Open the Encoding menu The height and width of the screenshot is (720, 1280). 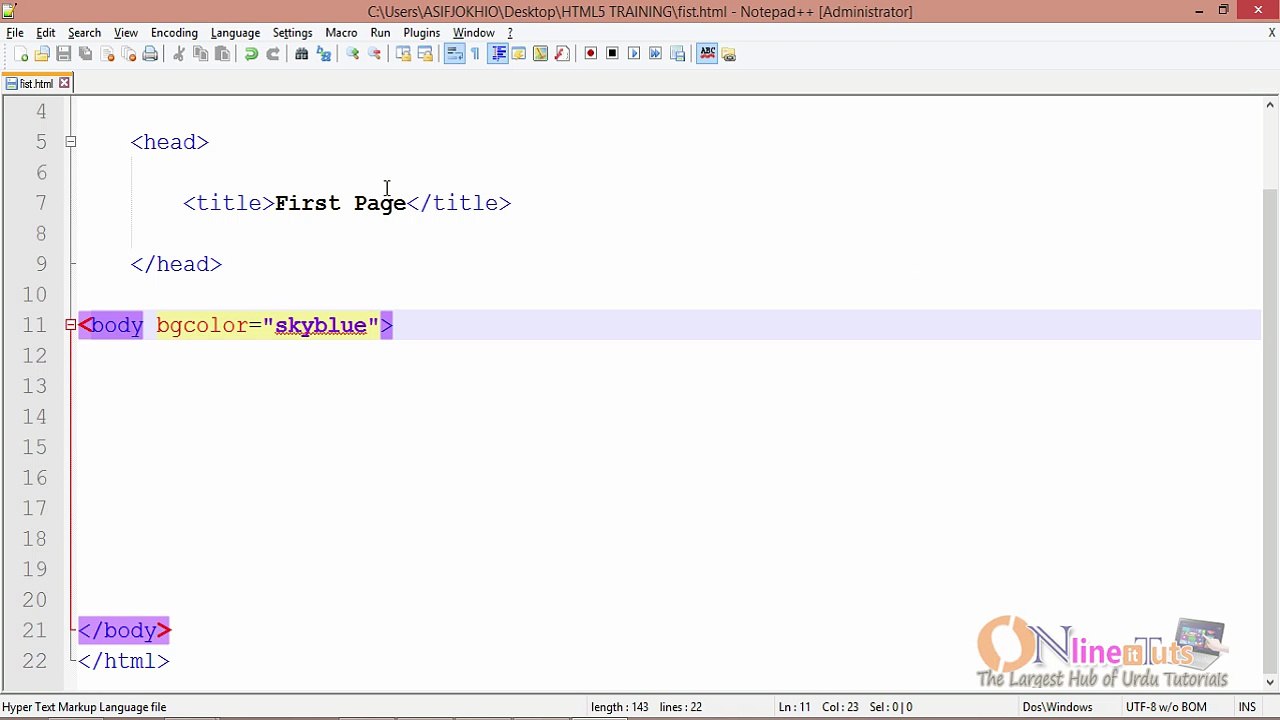174,33
